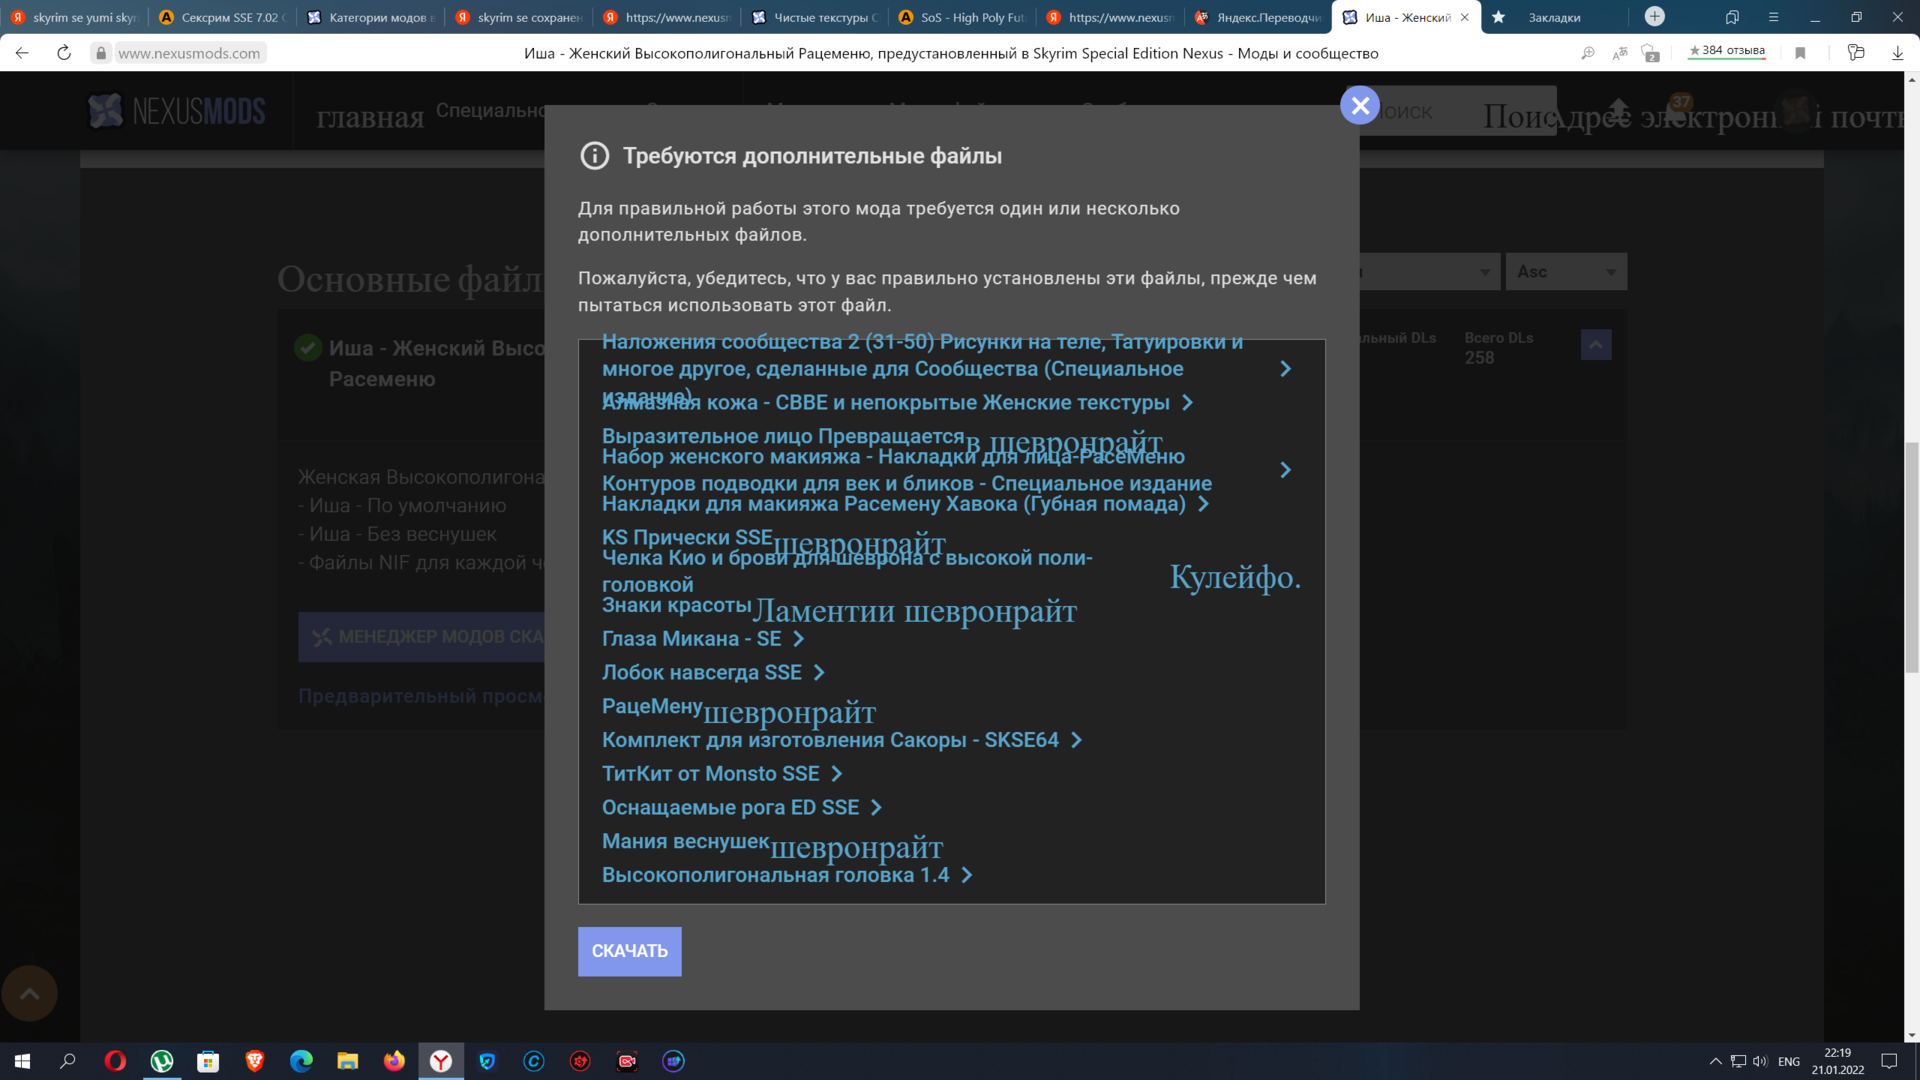Open Глаза Микана - SE link

[691, 639]
